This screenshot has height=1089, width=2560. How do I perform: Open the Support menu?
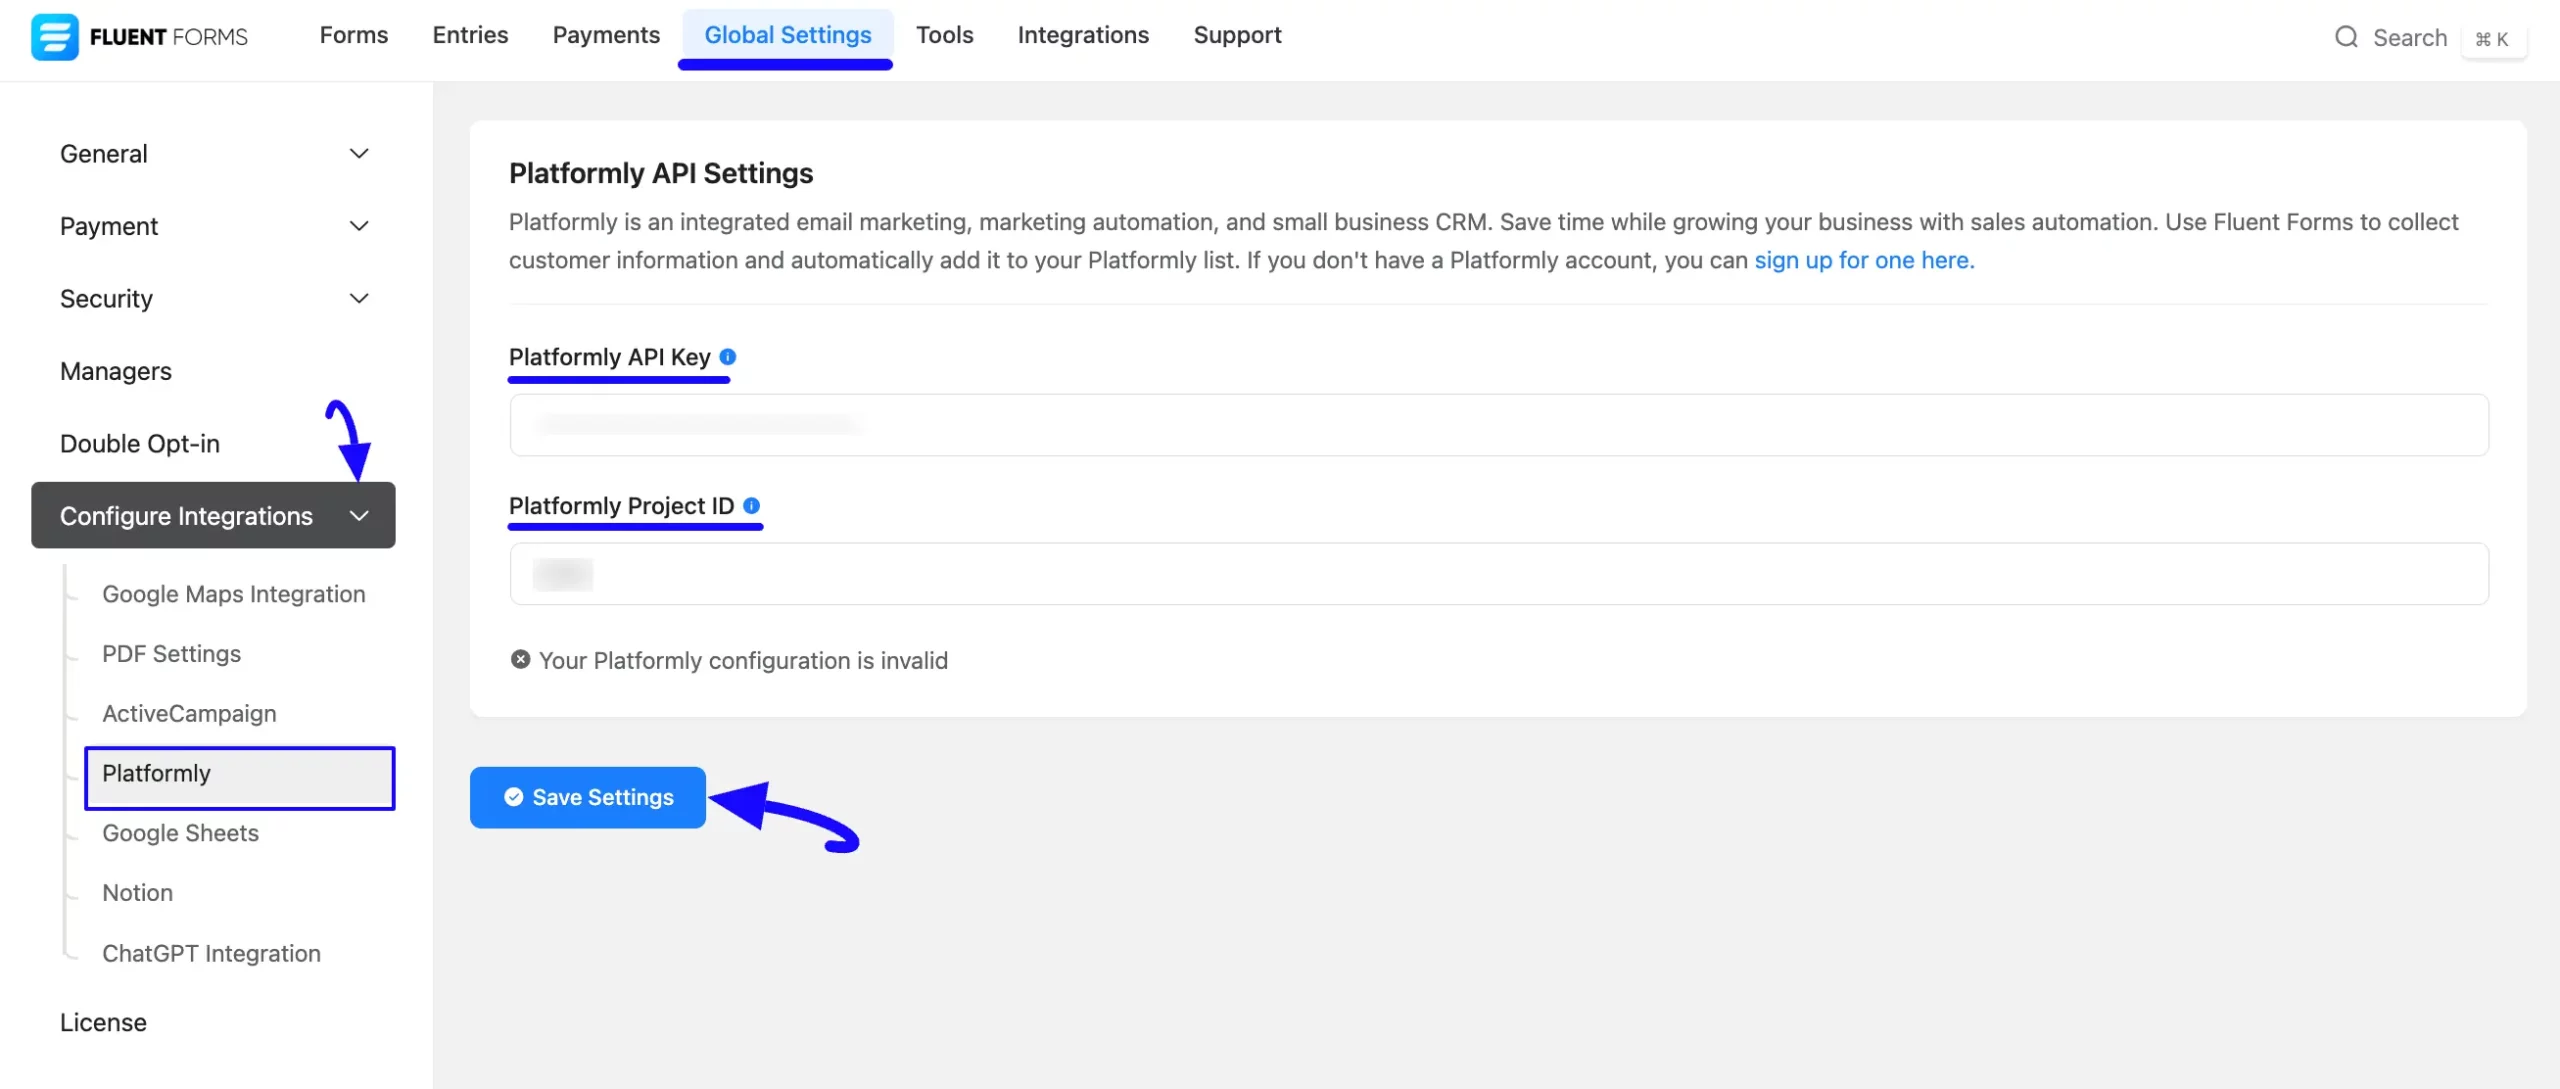1237,35
